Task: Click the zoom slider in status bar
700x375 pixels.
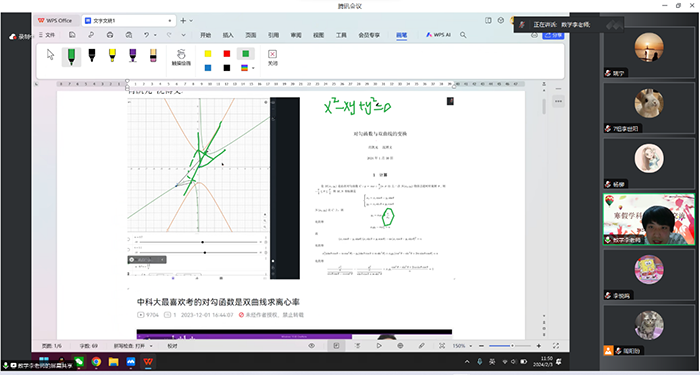Action: [510, 346]
